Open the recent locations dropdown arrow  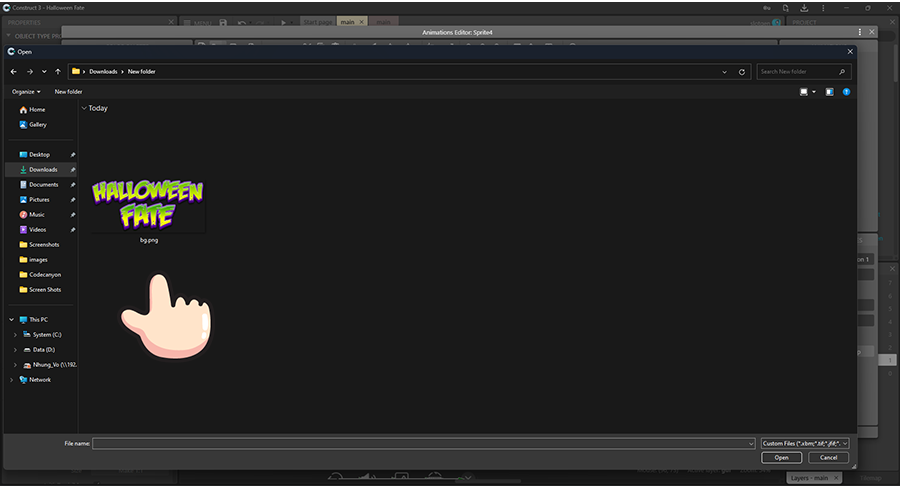click(44, 72)
